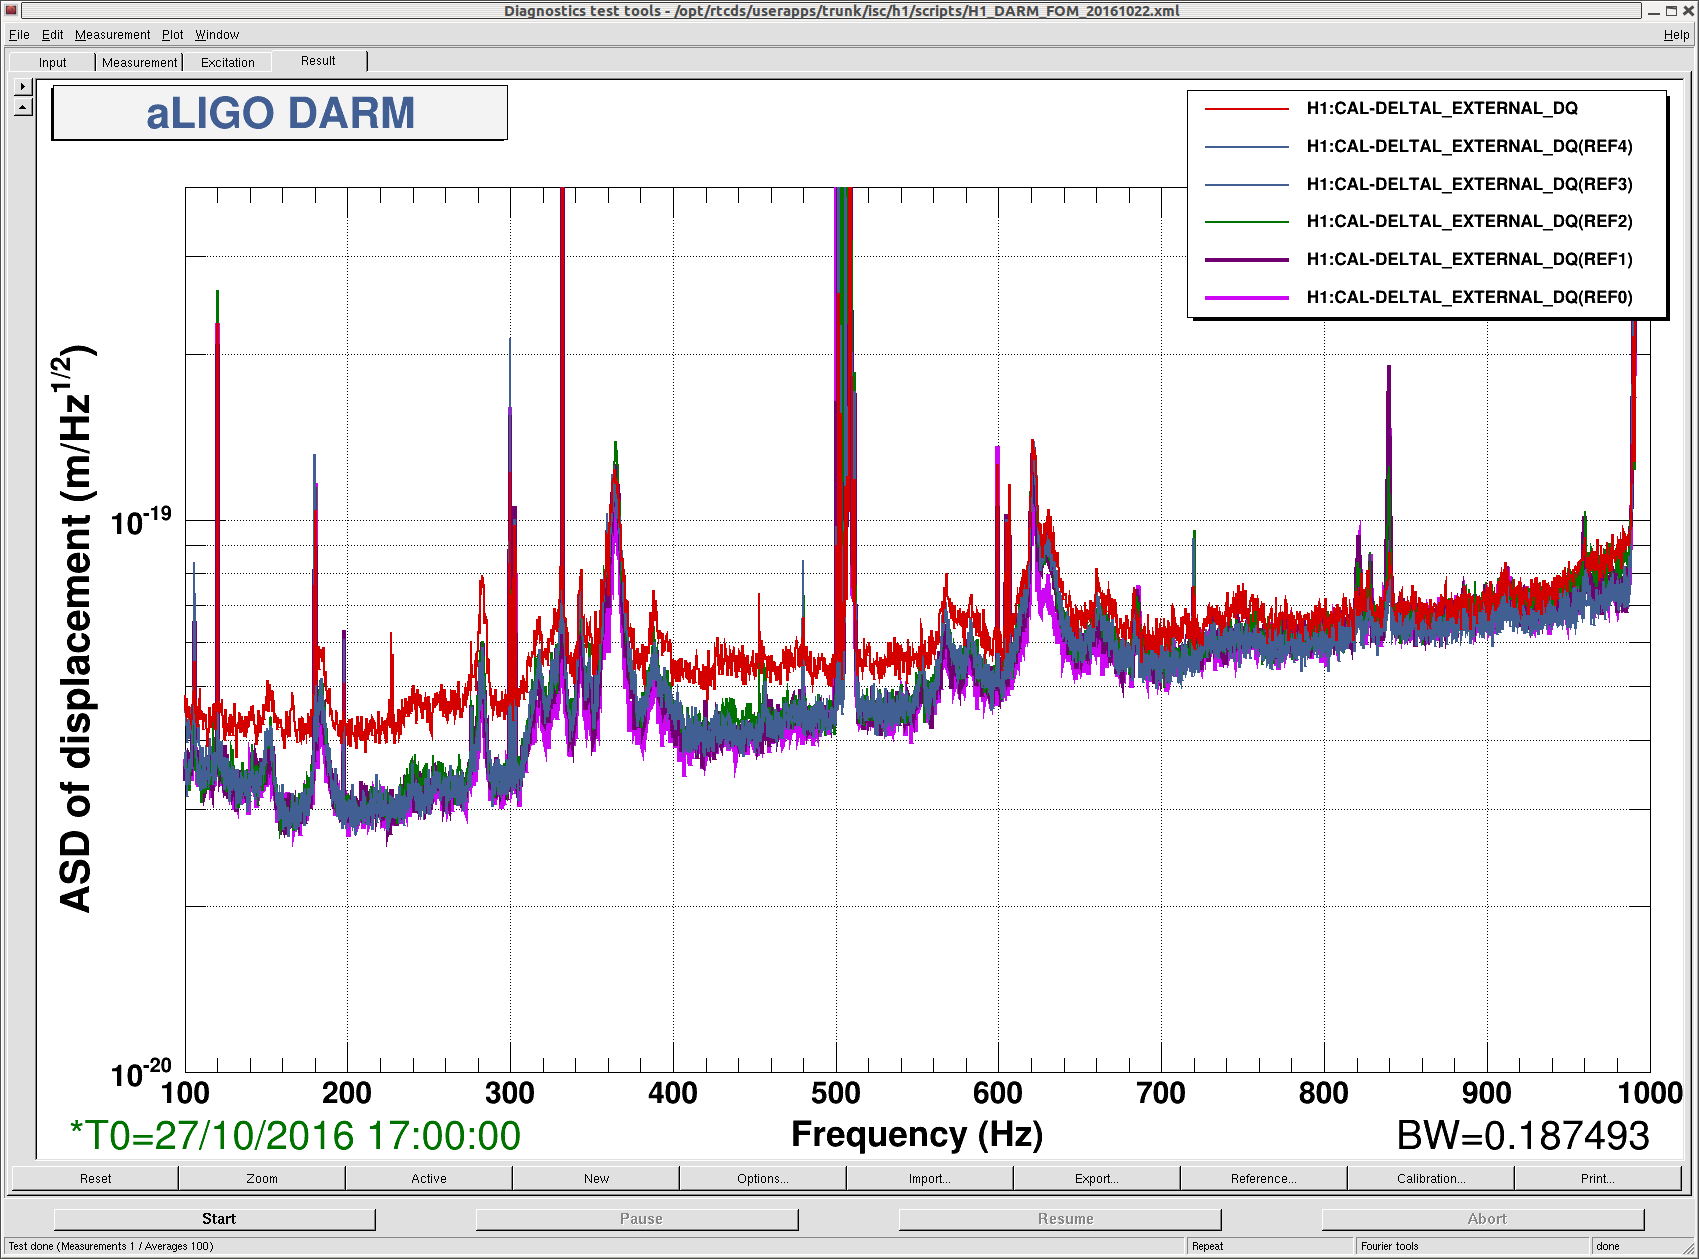Click the BW=0.187493 label
Viewport: 1699px width, 1259px height.
(1523, 1136)
